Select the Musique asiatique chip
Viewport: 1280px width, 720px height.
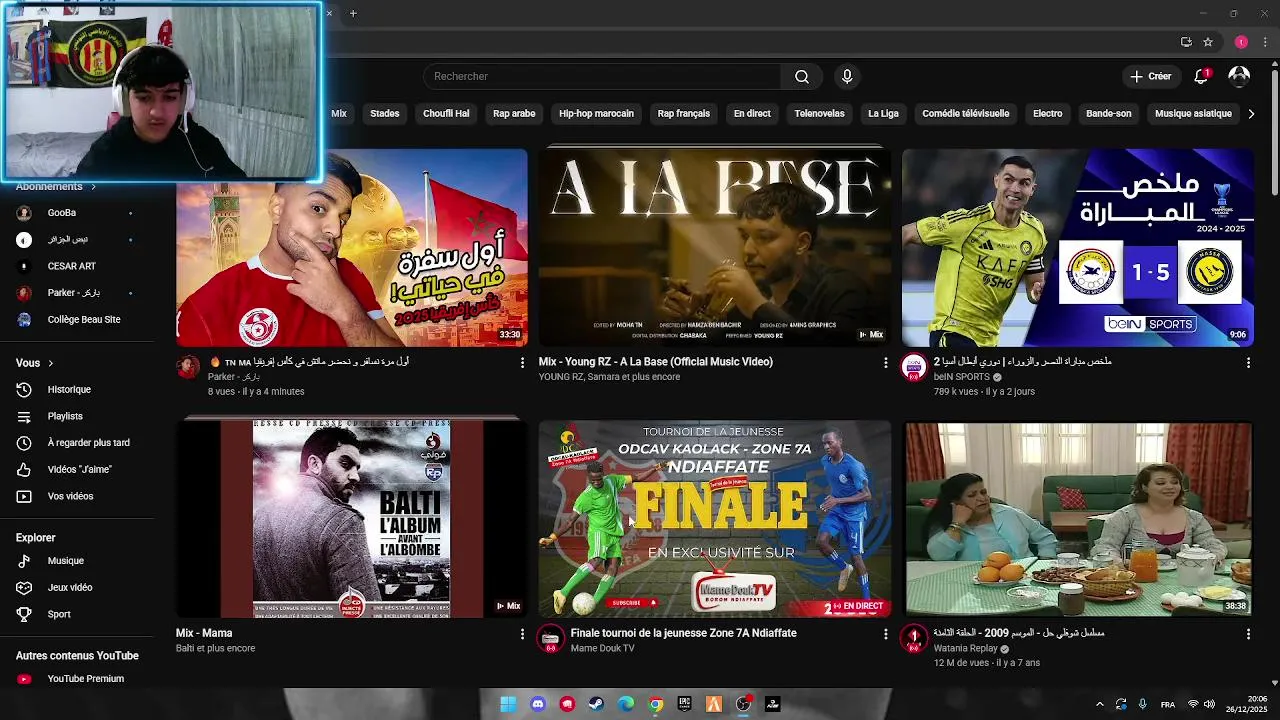pos(1193,114)
